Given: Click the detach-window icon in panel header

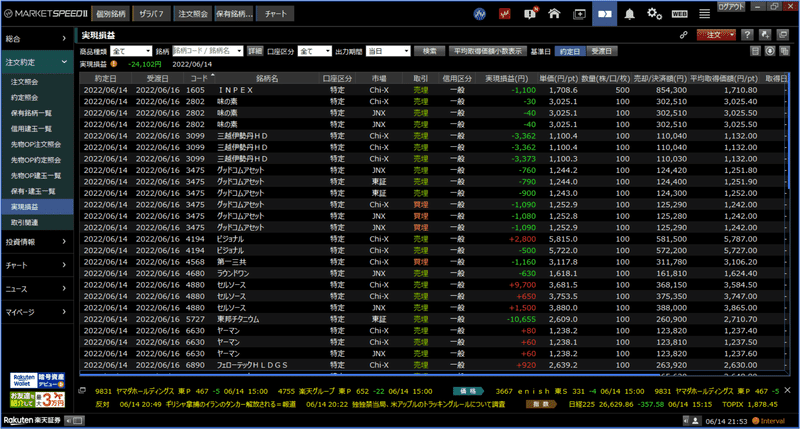Looking at the screenshot, I should coord(783,35).
